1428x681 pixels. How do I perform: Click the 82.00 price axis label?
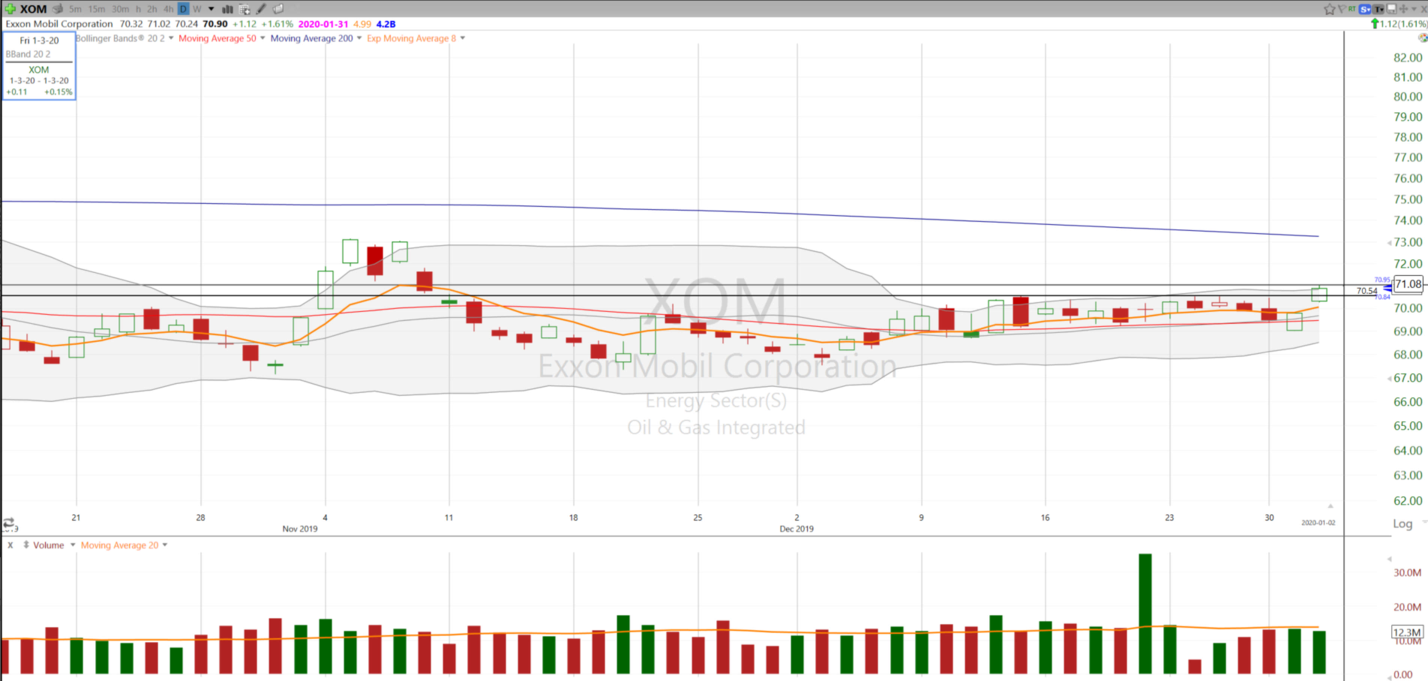1407,57
